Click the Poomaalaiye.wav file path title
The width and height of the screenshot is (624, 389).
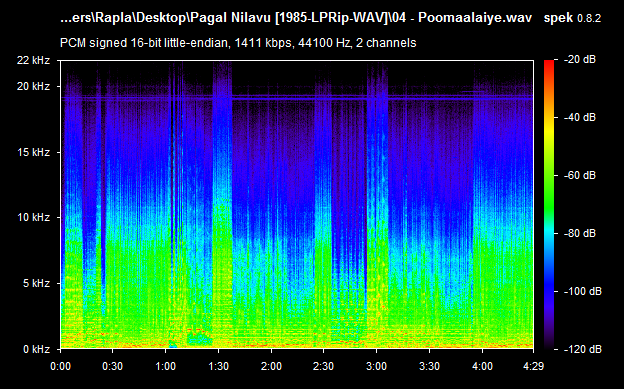[x=296, y=18]
